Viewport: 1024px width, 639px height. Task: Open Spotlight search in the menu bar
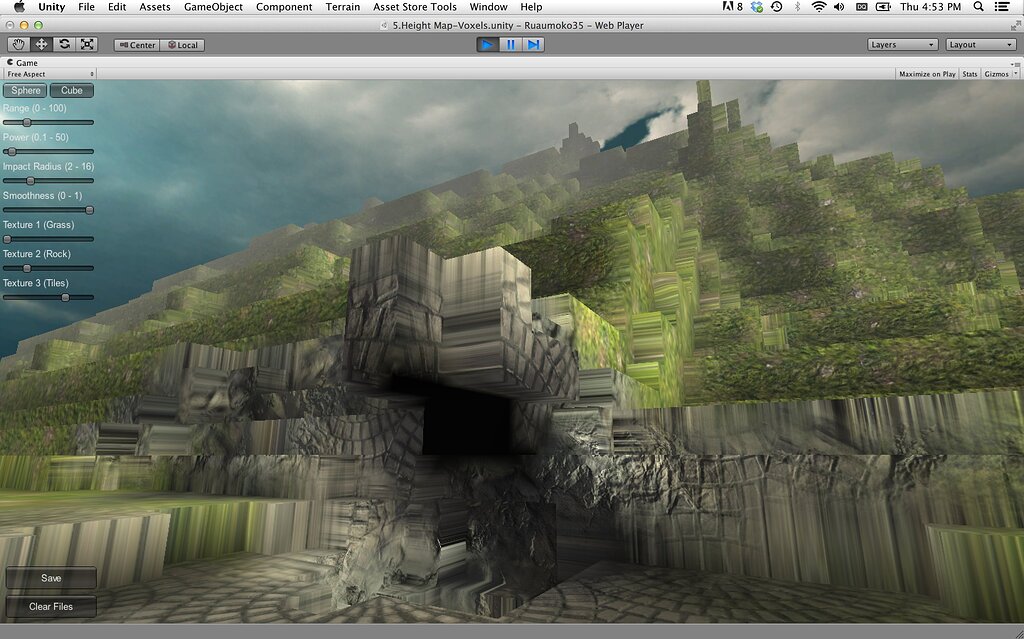pyautogui.click(x=978, y=7)
